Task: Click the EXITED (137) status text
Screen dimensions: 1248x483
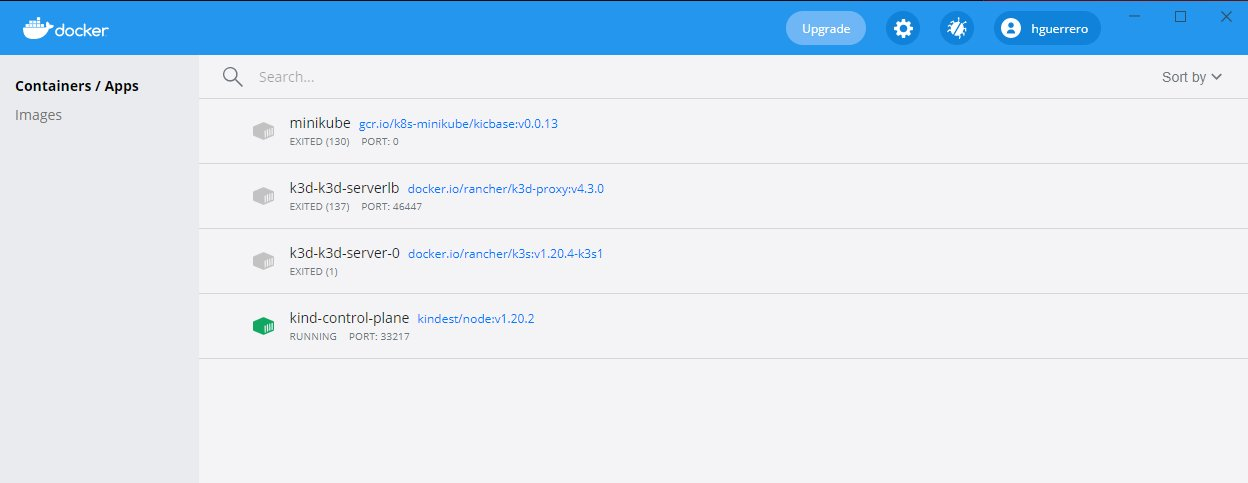Action: 319,206
